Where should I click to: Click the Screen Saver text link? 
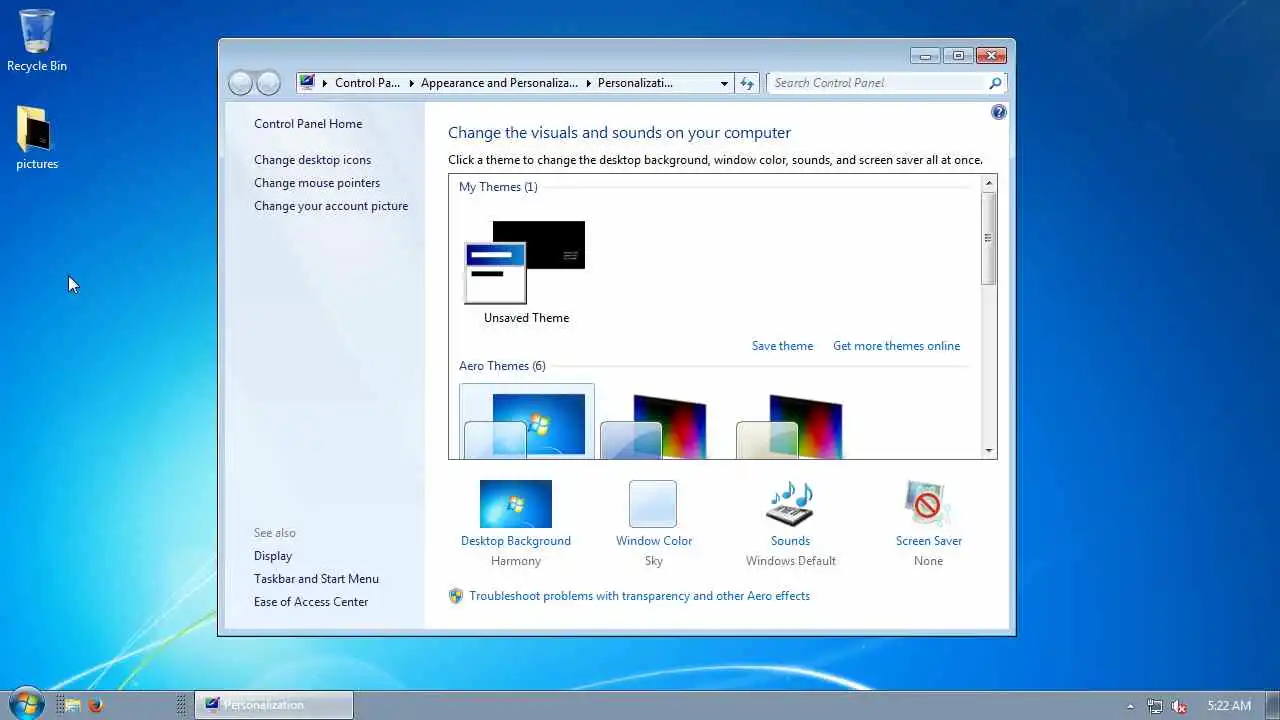(x=929, y=541)
